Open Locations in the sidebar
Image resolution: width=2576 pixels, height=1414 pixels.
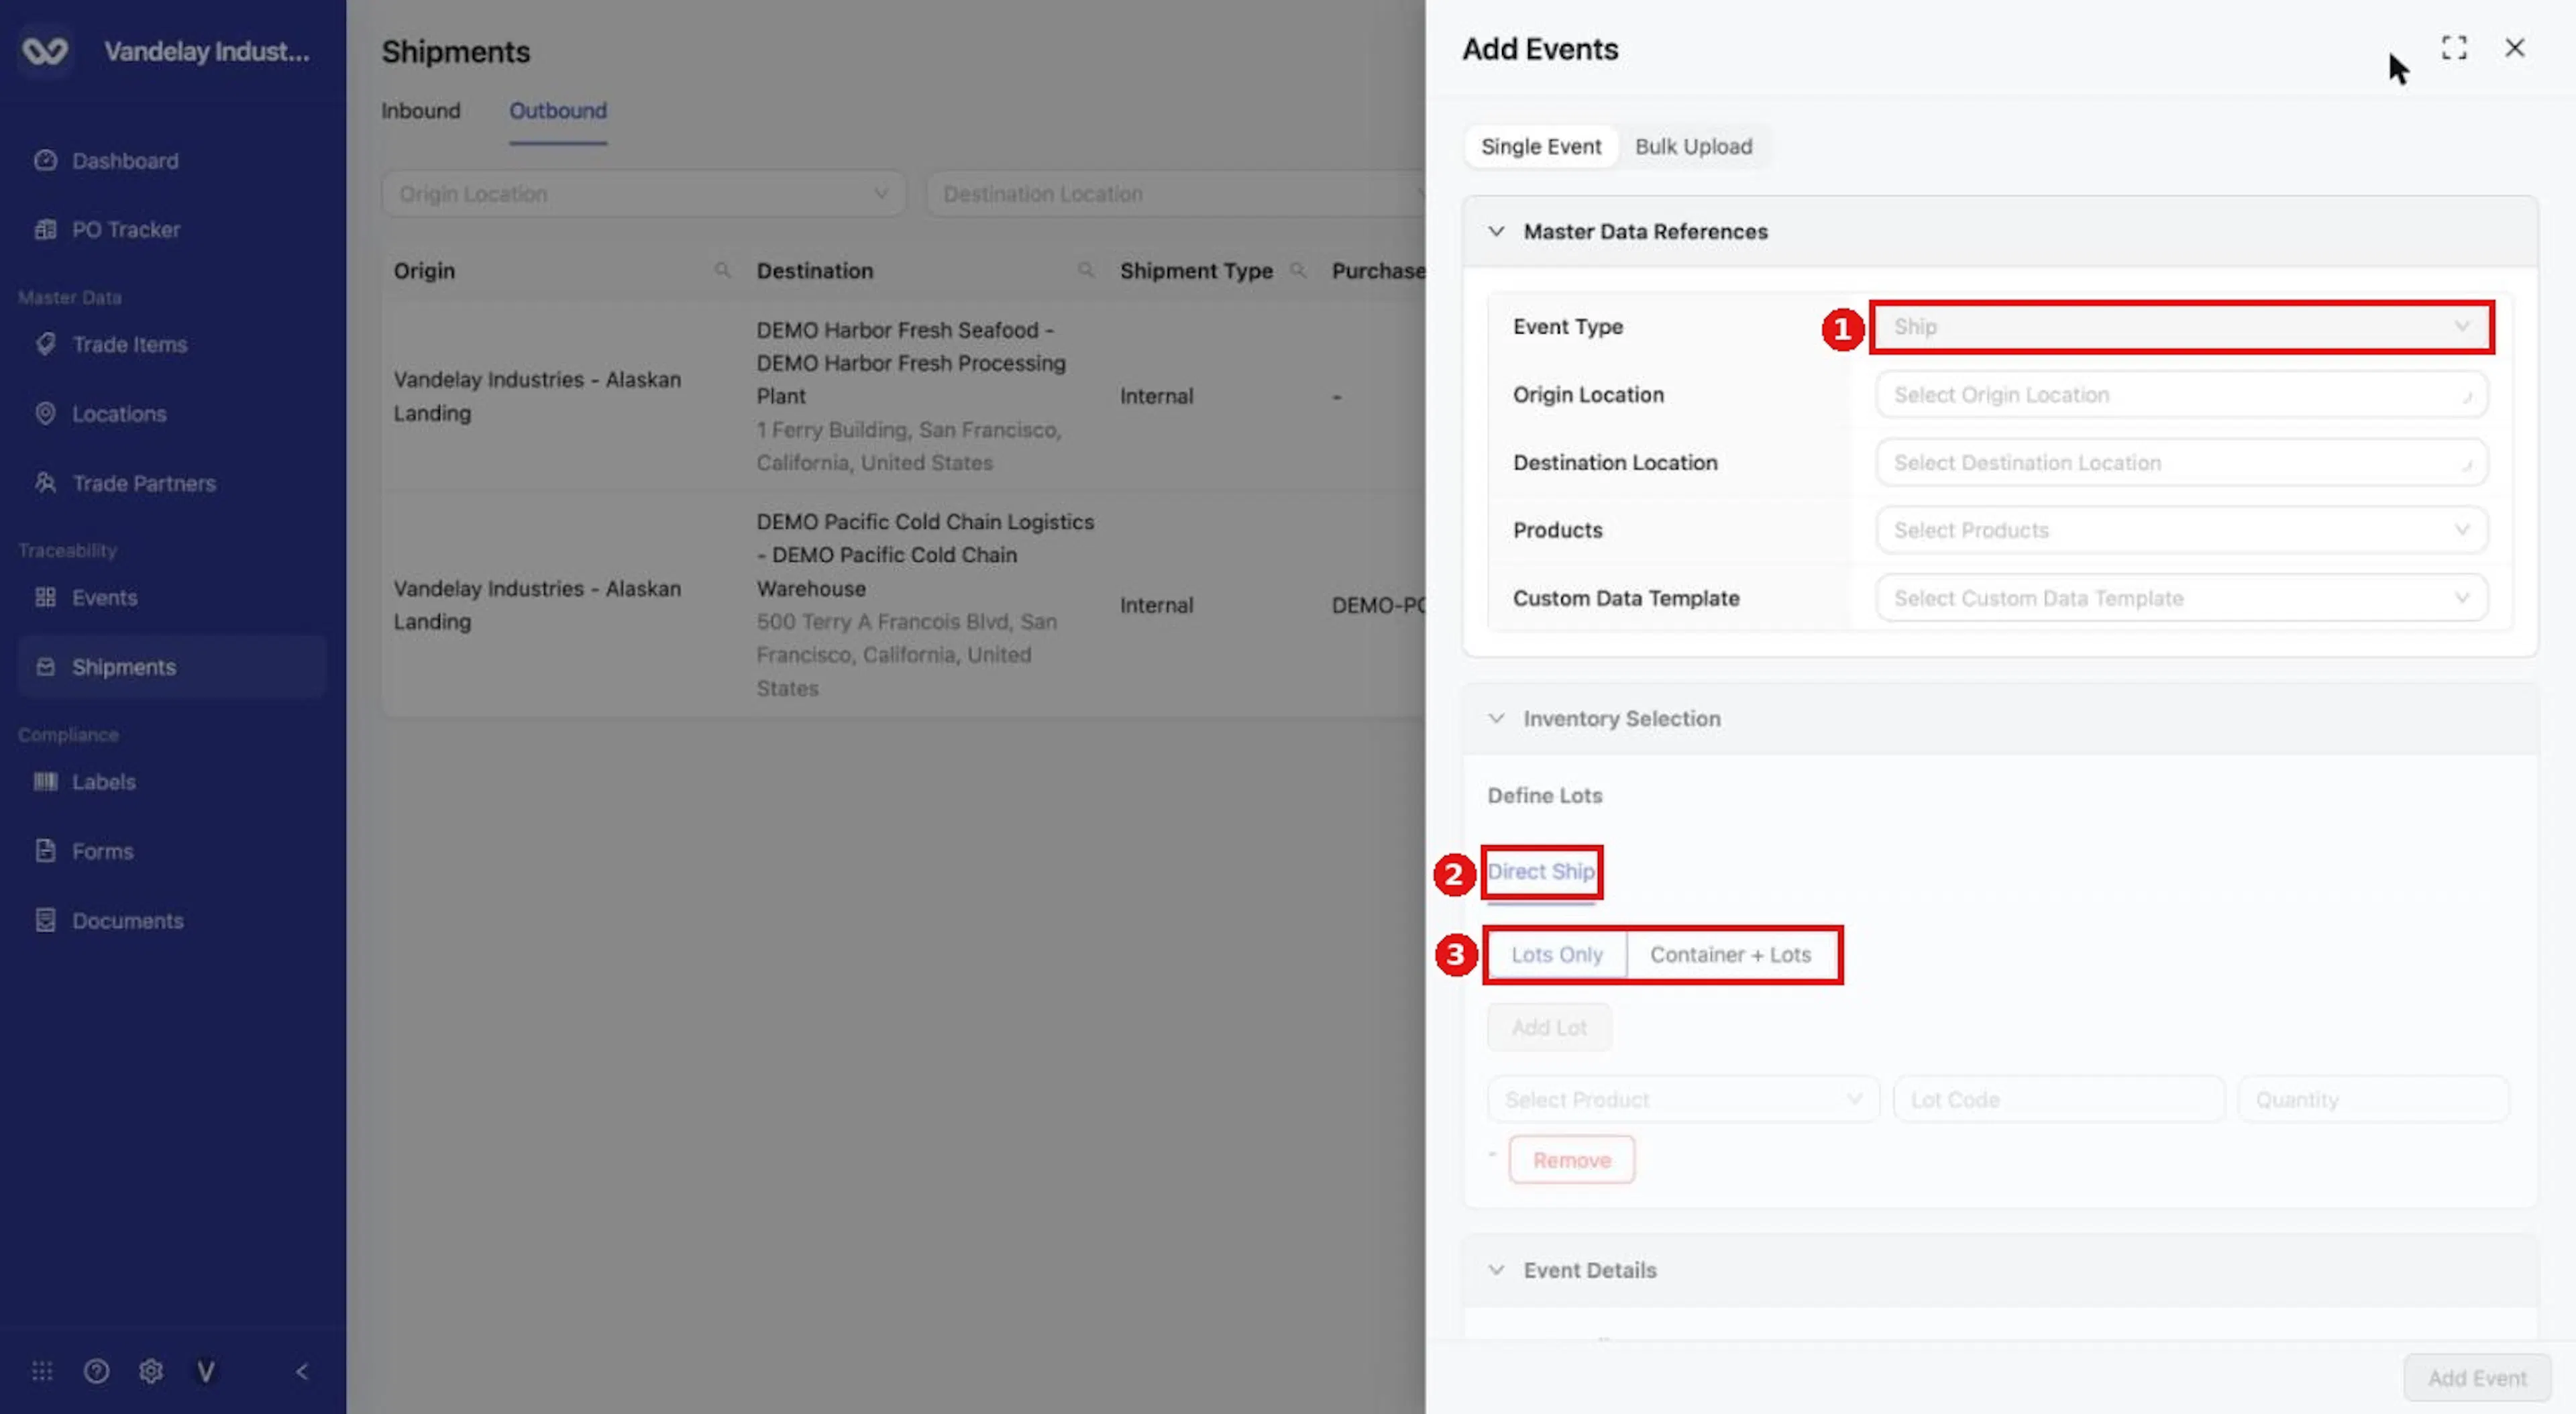click(x=119, y=413)
